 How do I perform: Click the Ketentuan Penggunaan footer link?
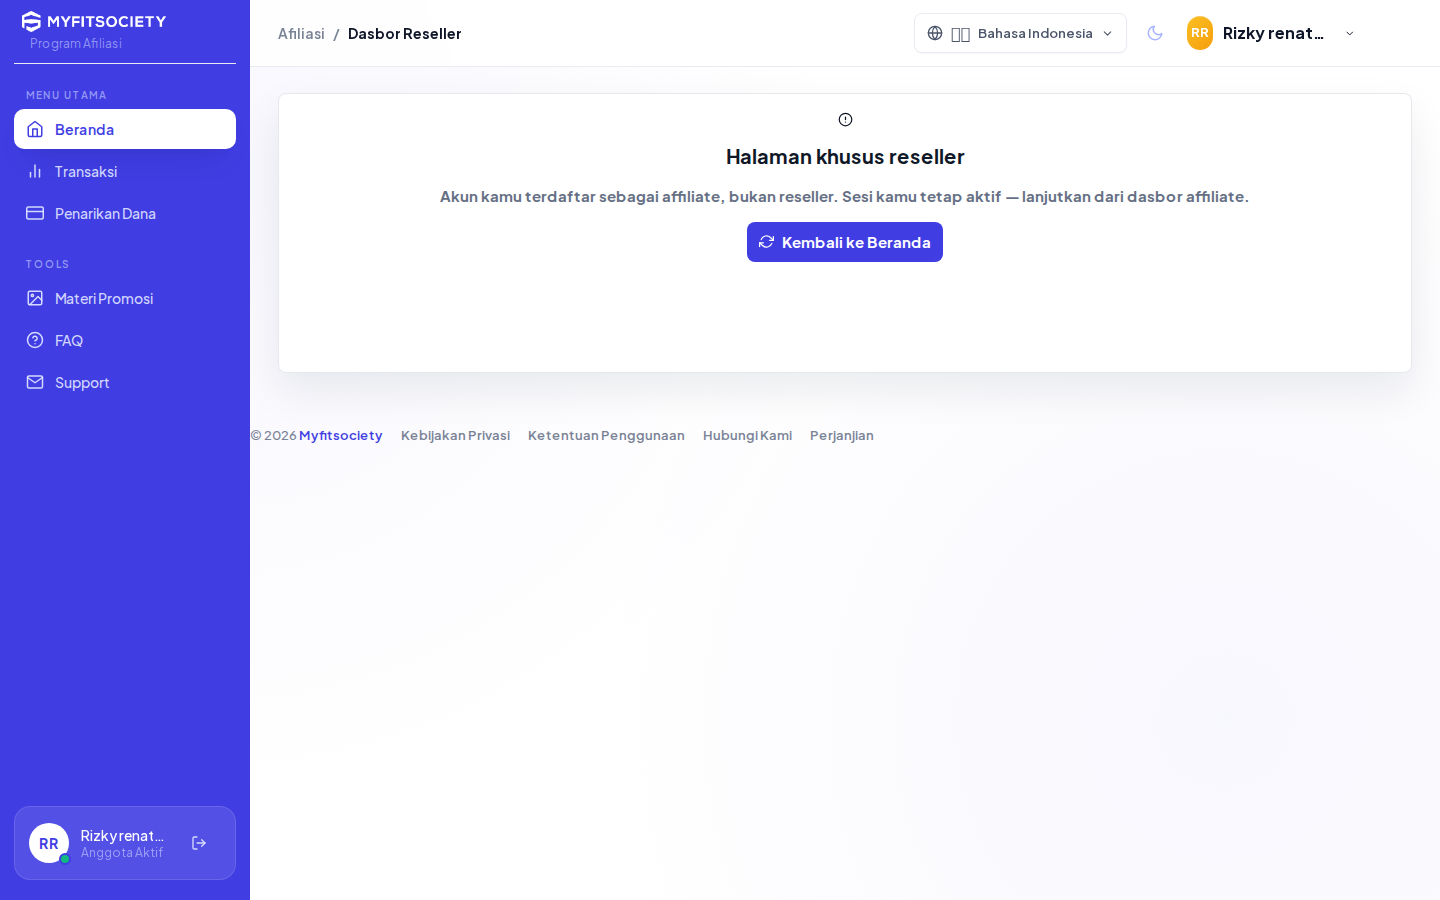coord(606,435)
